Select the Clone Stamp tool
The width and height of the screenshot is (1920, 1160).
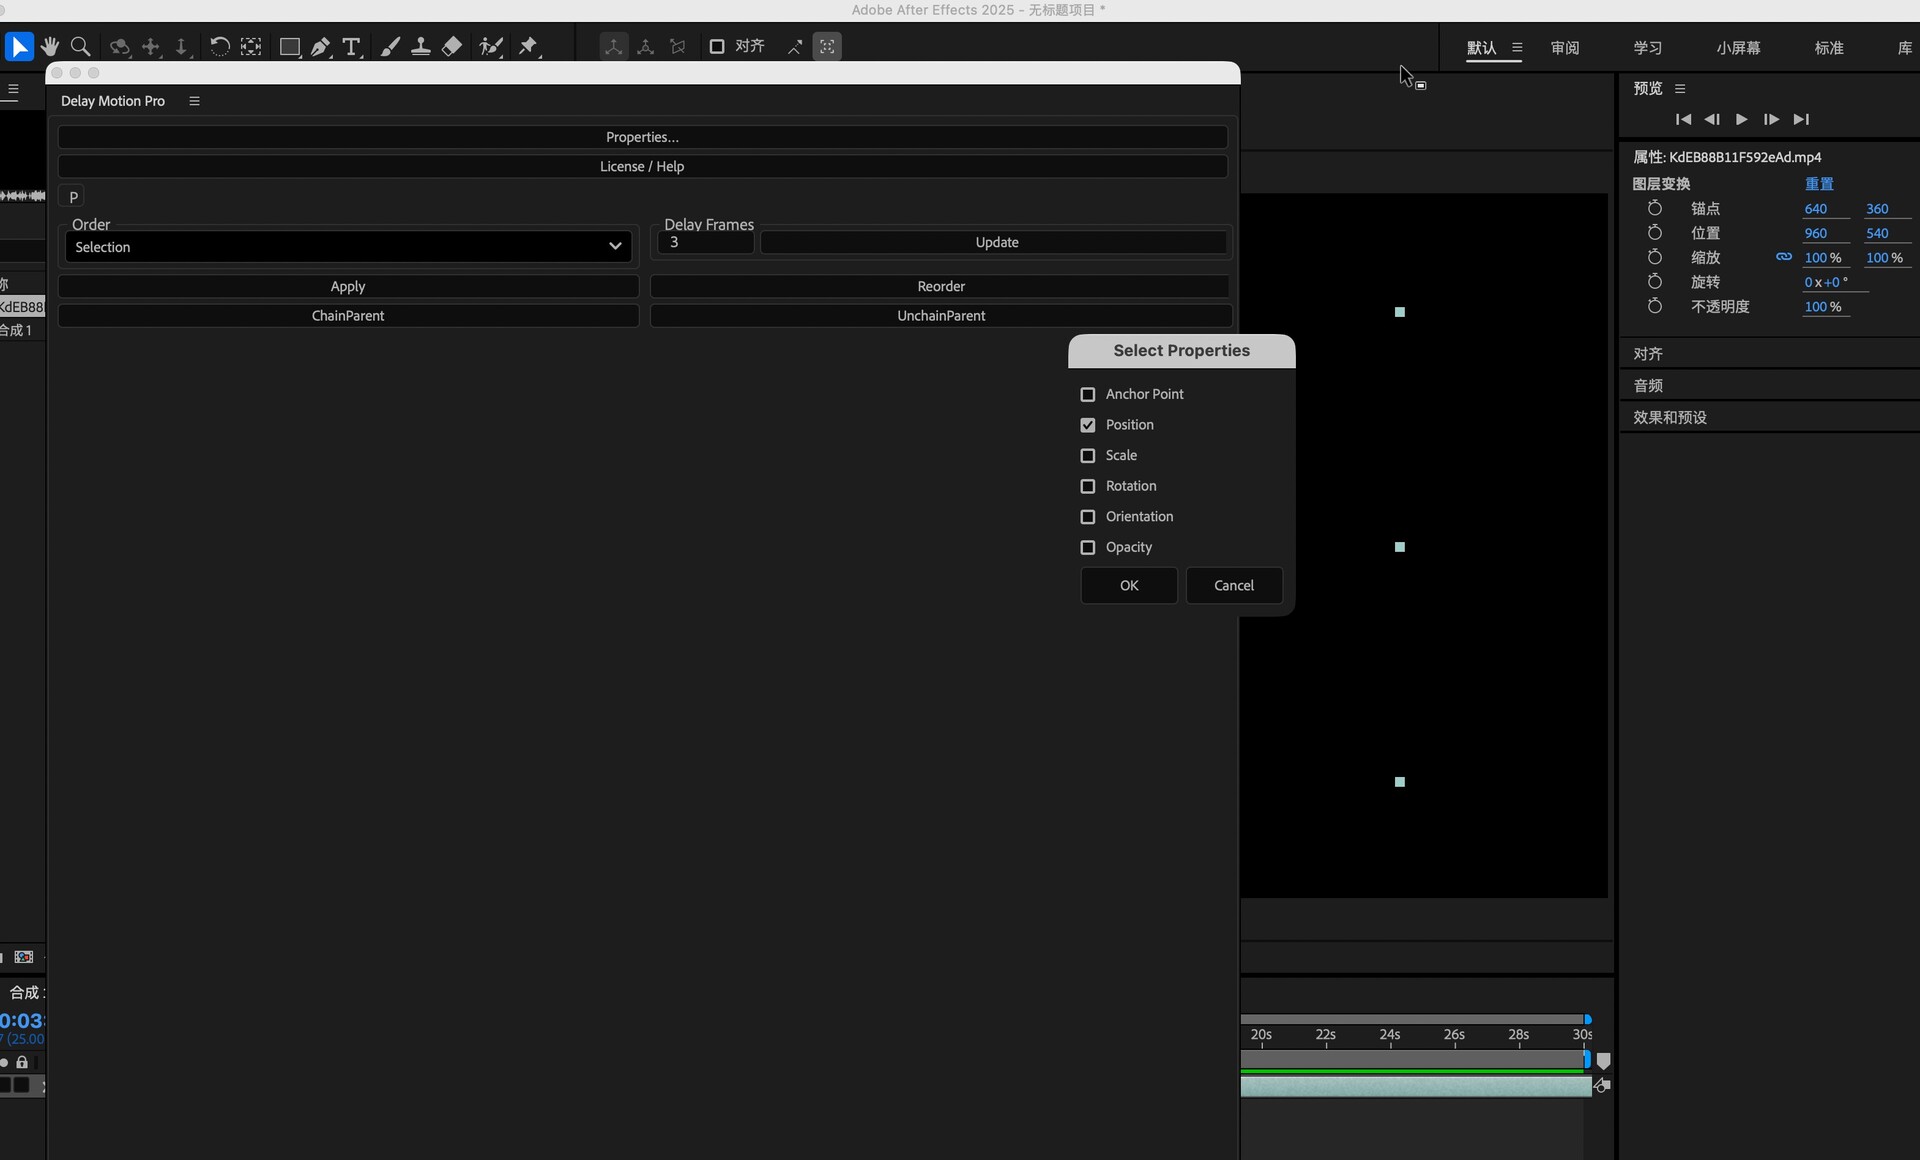point(421,46)
